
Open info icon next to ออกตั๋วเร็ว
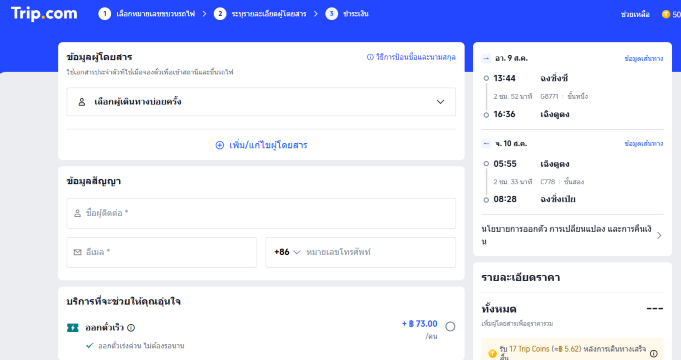coord(131,328)
